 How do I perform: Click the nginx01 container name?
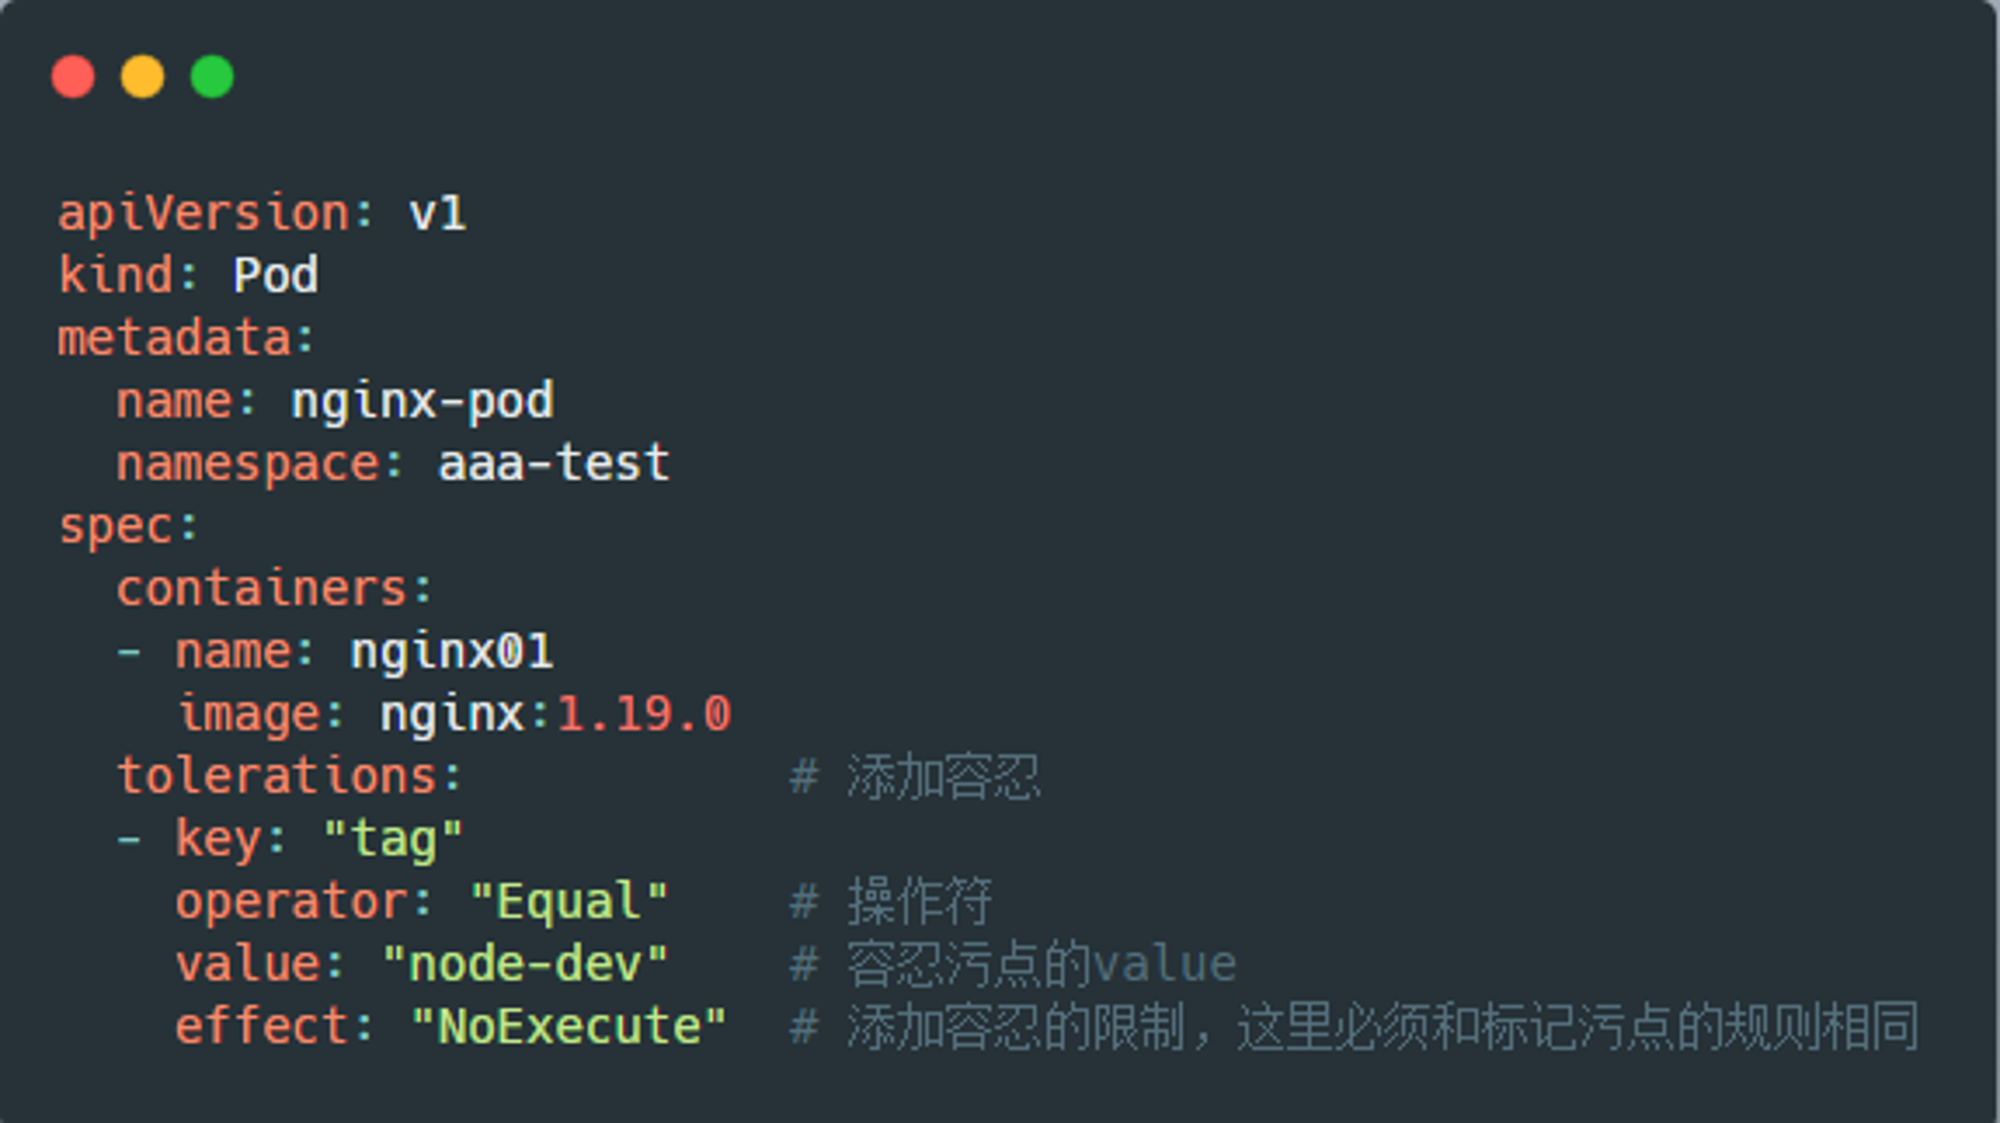[452, 652]
